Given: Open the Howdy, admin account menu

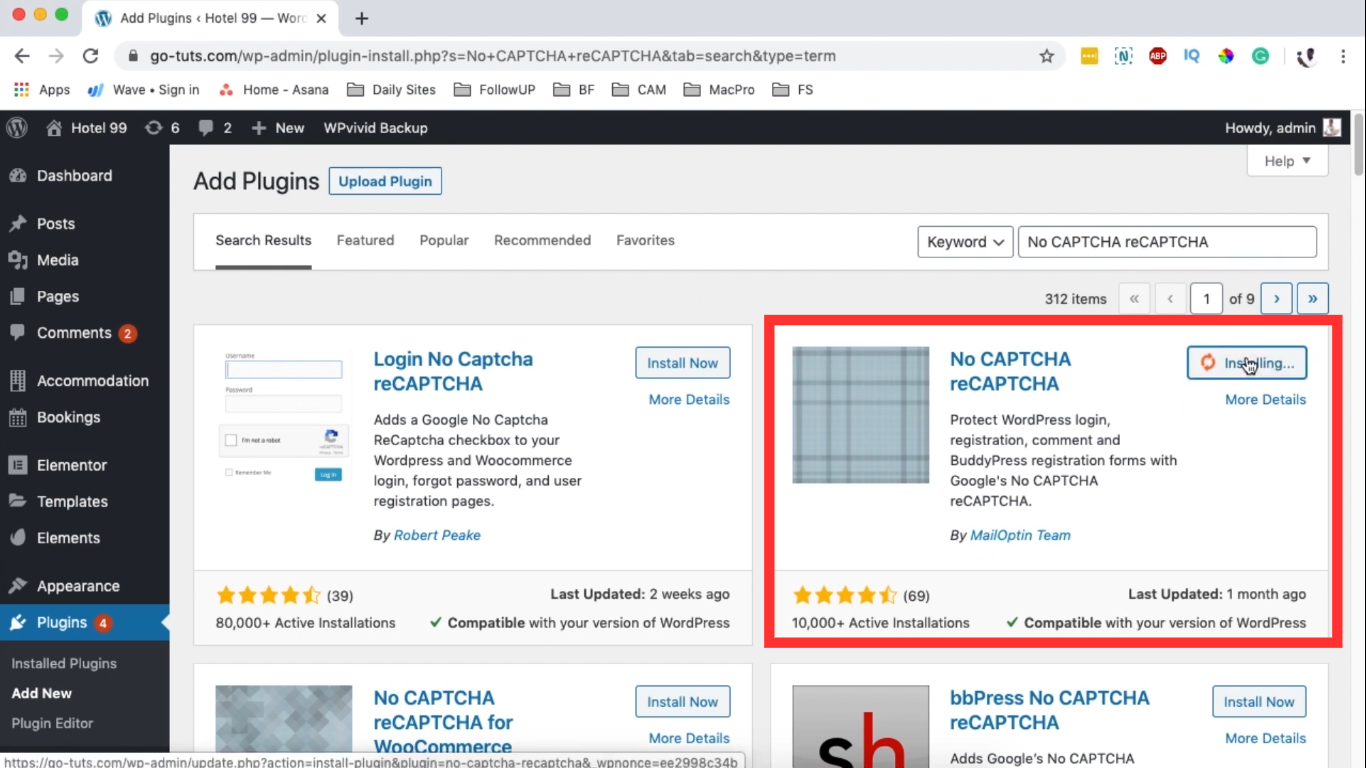Looking at the screenshot, I should tap(1283, 128).
